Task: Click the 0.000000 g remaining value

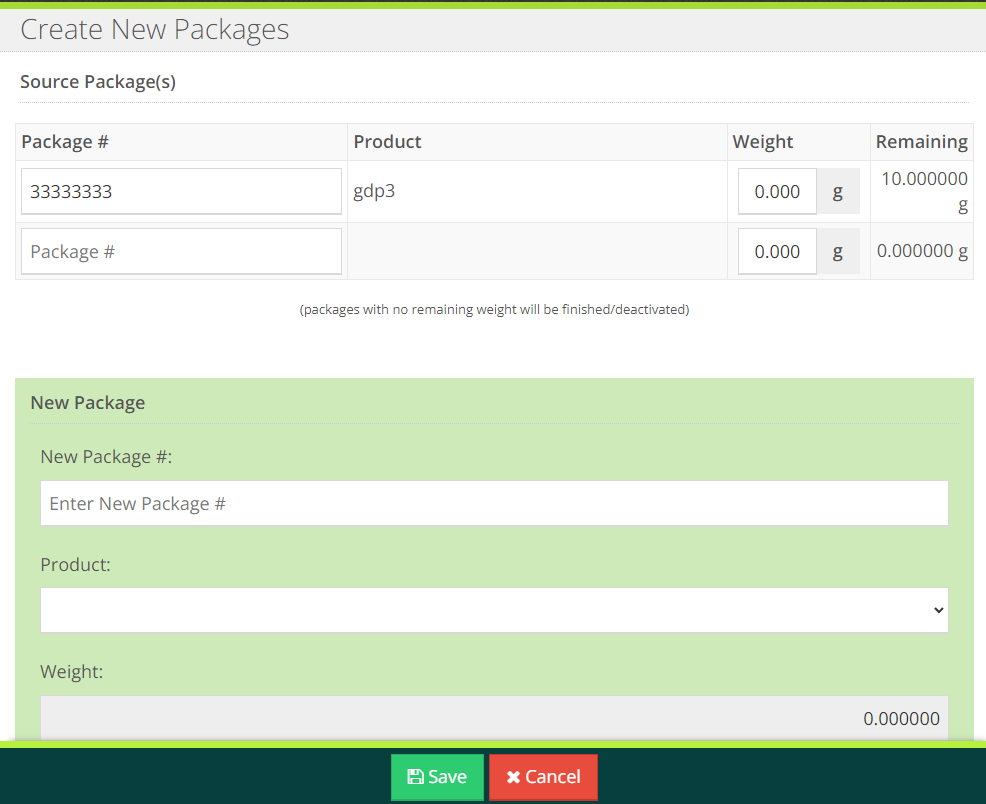Action: coord(922,251)
